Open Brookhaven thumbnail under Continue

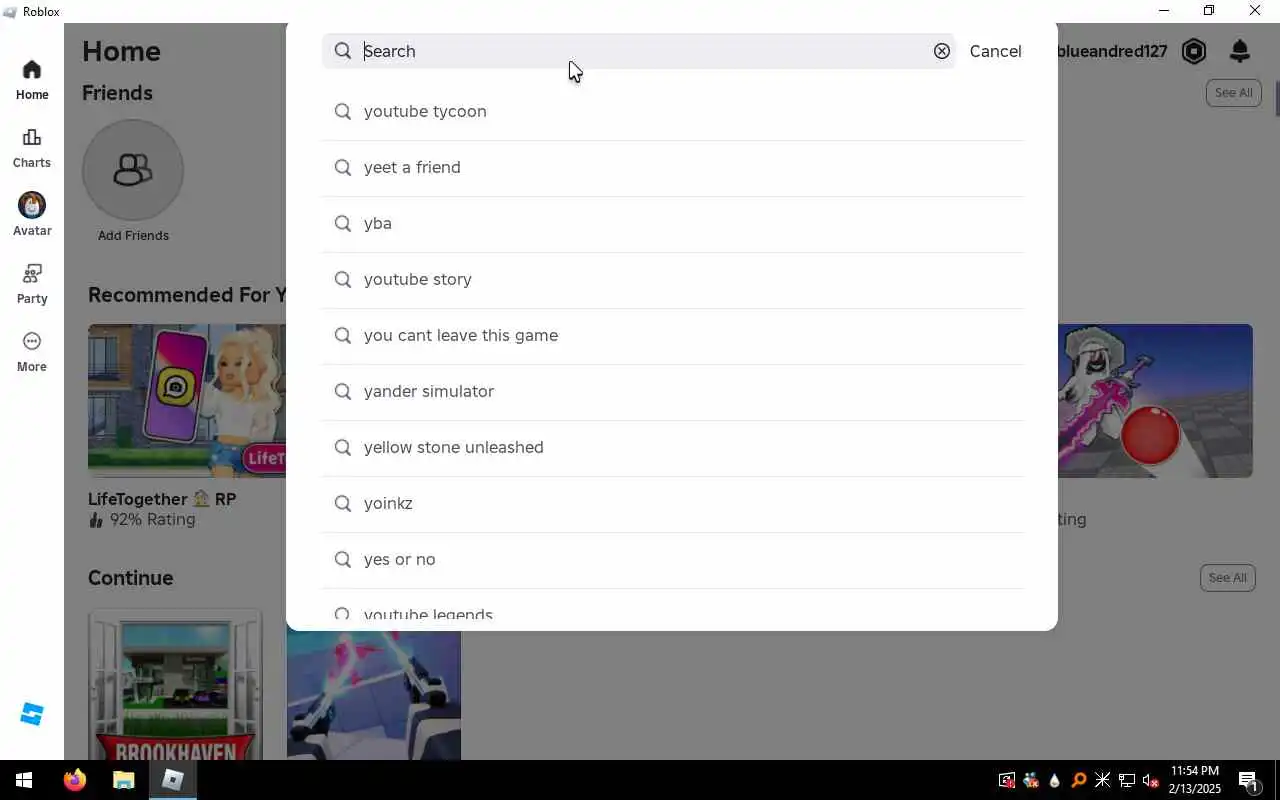click(175, 685)
